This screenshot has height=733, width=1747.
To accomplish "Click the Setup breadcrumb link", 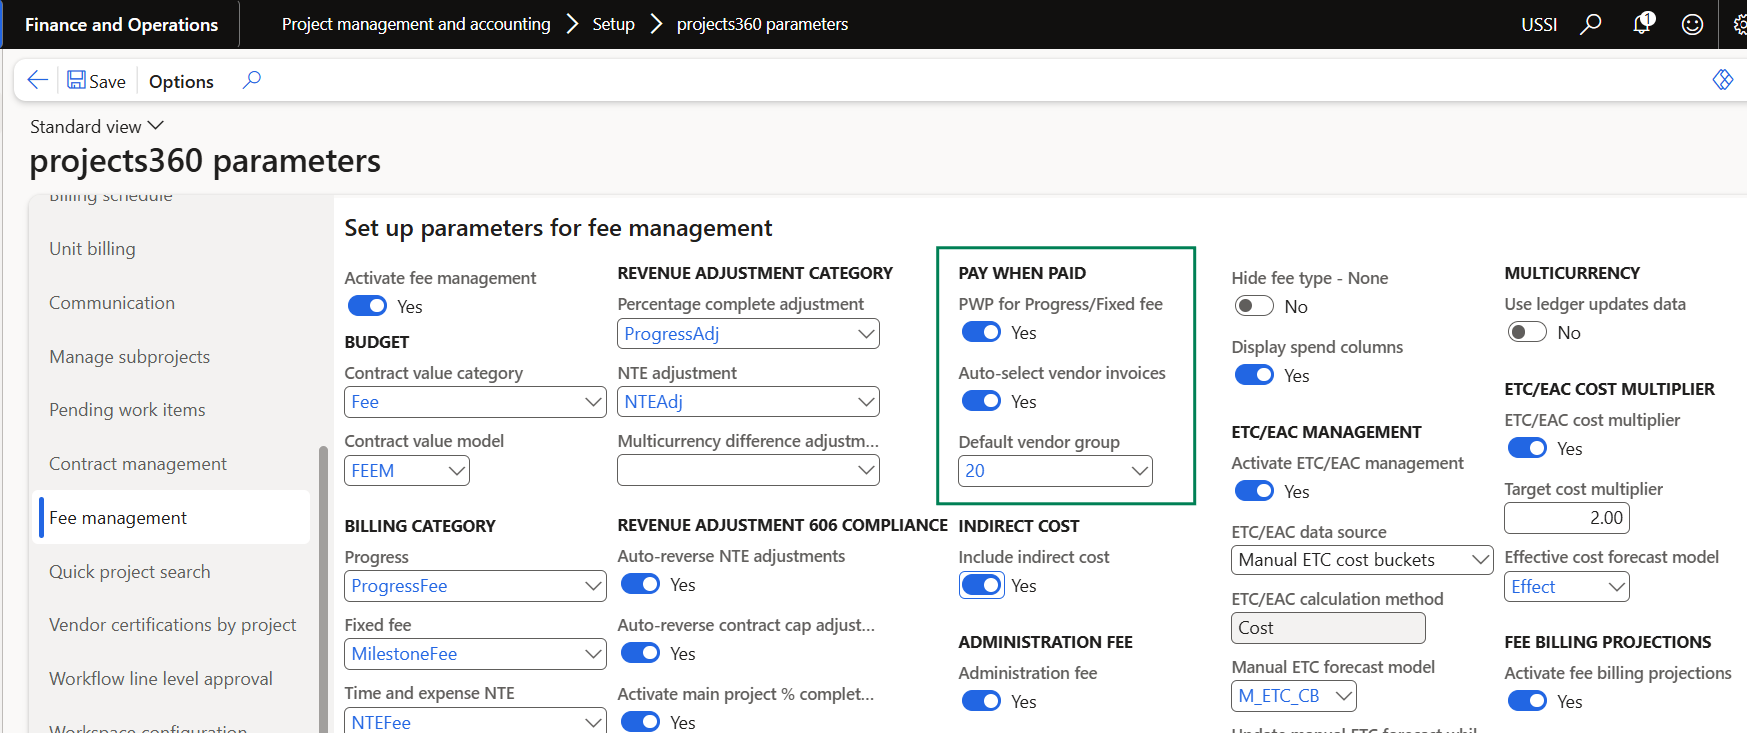I will tap(613, 24).
